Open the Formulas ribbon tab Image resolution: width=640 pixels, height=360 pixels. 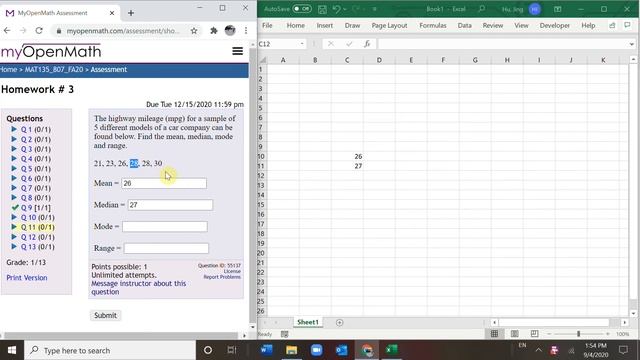pos(433,25)
